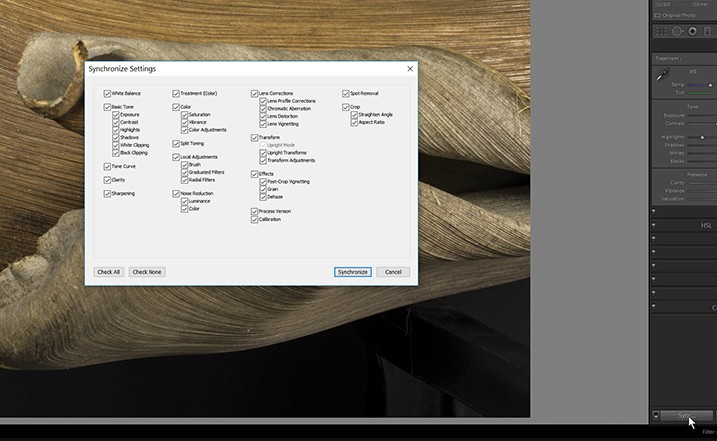This screenshot has height=441, width=717.
Task: Toggle the Lens Profile Corrections checkbox
Action: point(263,101)
